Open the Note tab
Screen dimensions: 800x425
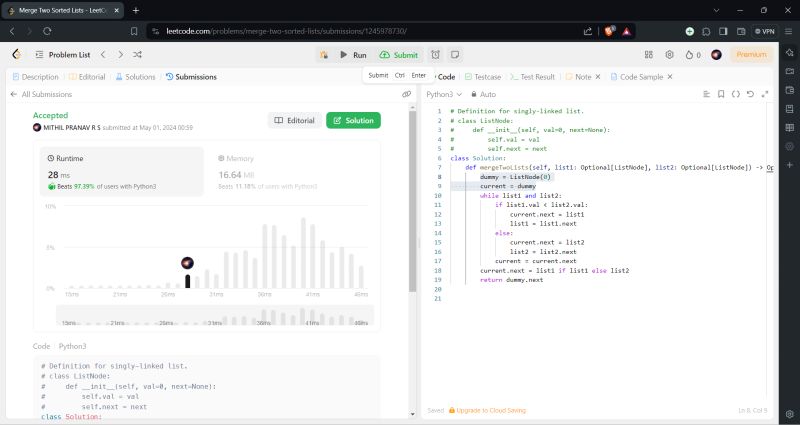point(579,77)
